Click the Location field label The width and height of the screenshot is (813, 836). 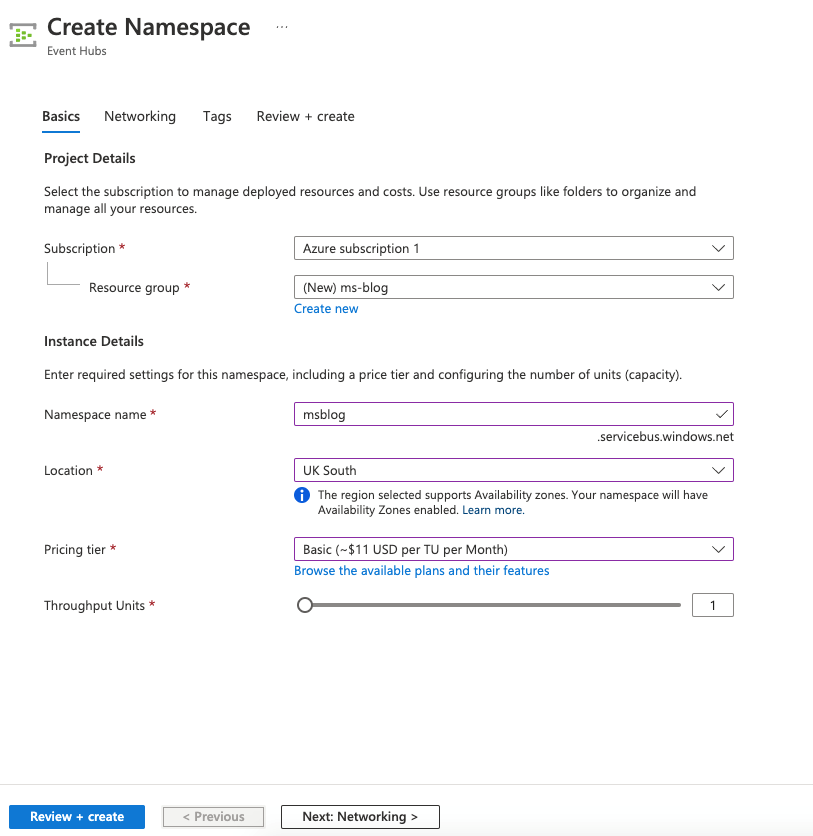pyautogui.click(x=68, y=470)
